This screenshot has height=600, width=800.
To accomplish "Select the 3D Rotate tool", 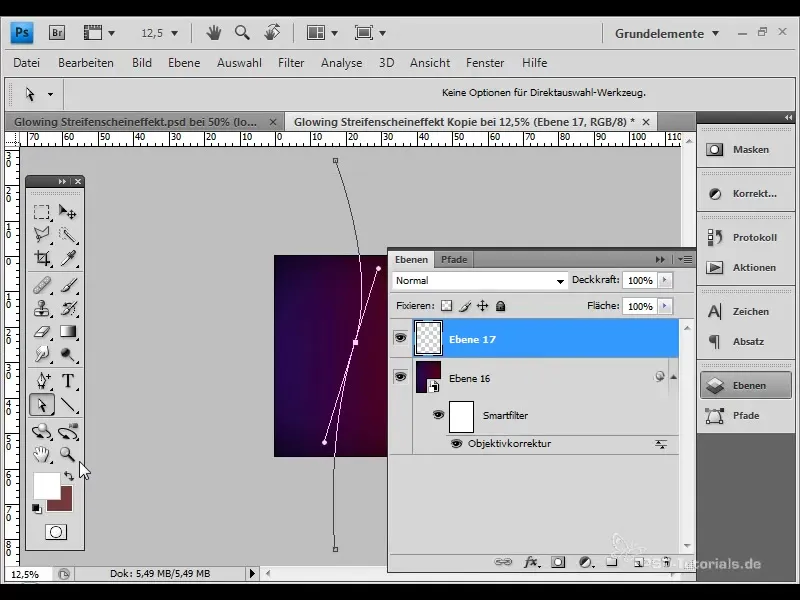I will click(x=42, y=432).
